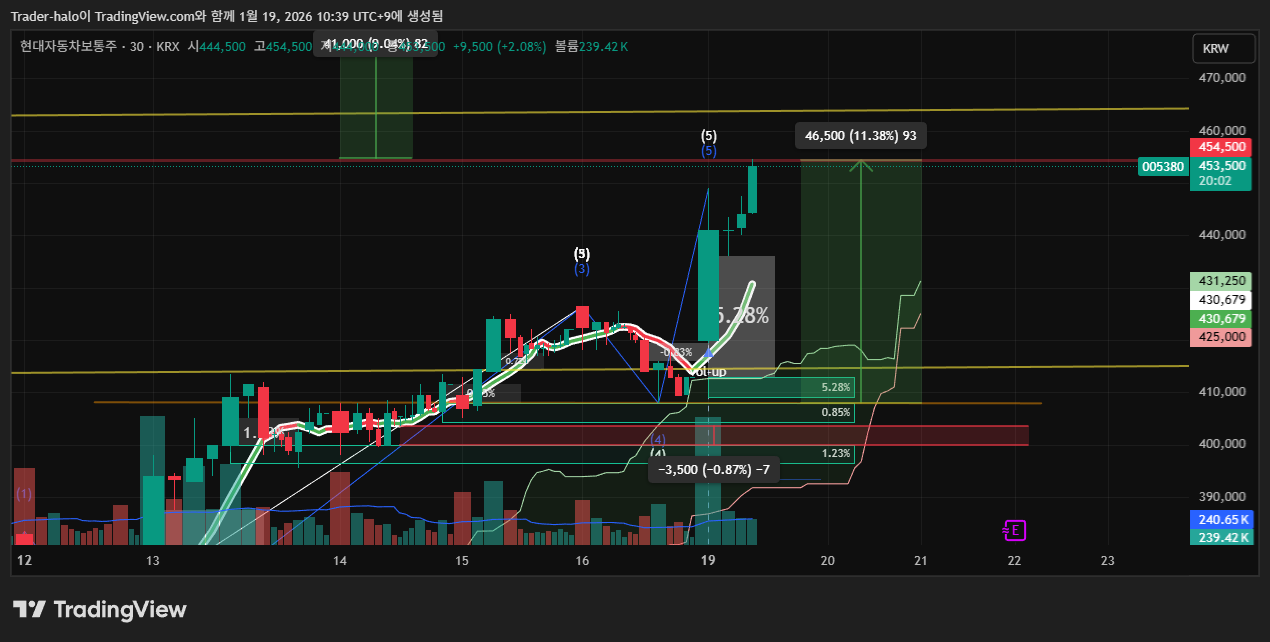Image resolution: width=1270 pixels, height=642 pixels.
Task: Click the 460,000 price axis tick
Action: [x=1221, y=130]
